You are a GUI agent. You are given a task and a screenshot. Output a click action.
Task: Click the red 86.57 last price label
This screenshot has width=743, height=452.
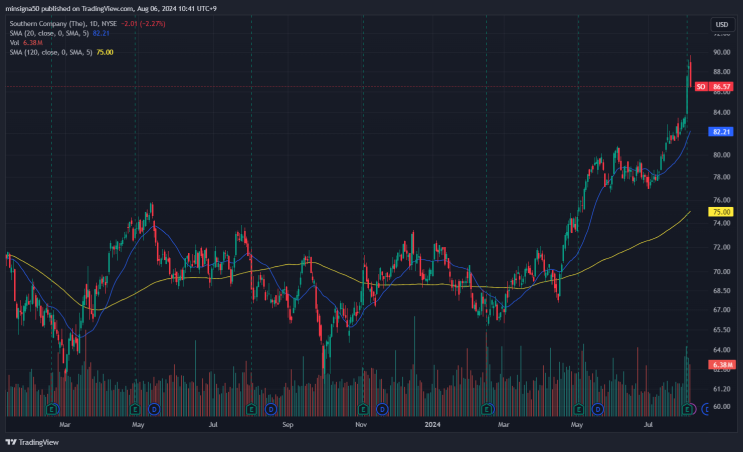point(721,87)
